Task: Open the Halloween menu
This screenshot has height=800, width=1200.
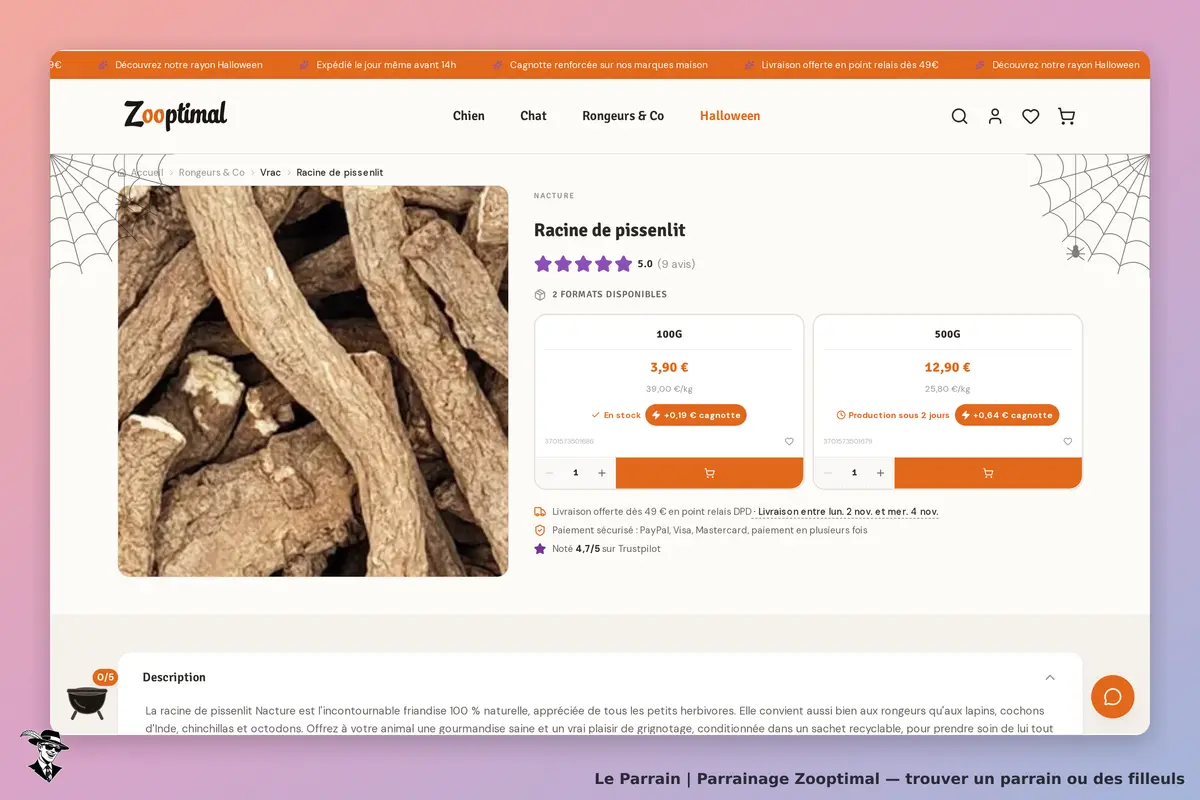Action: 730,116
